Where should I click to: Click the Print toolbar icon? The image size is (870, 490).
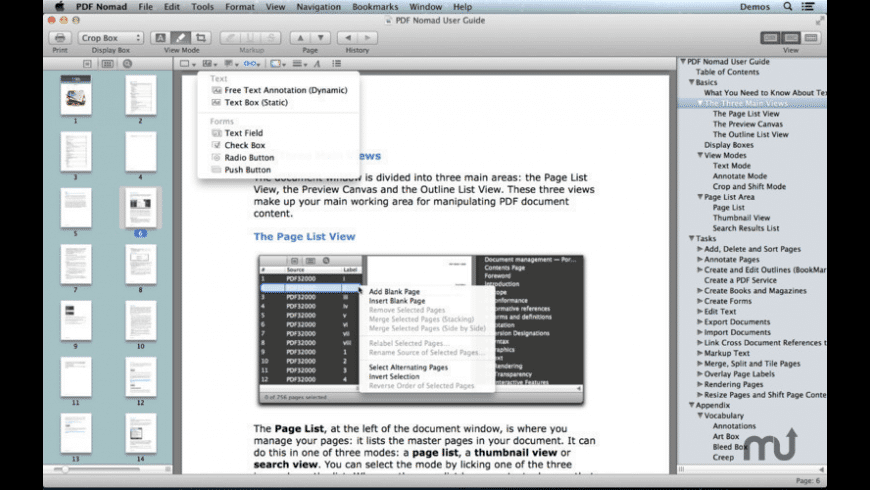point(60,38)
